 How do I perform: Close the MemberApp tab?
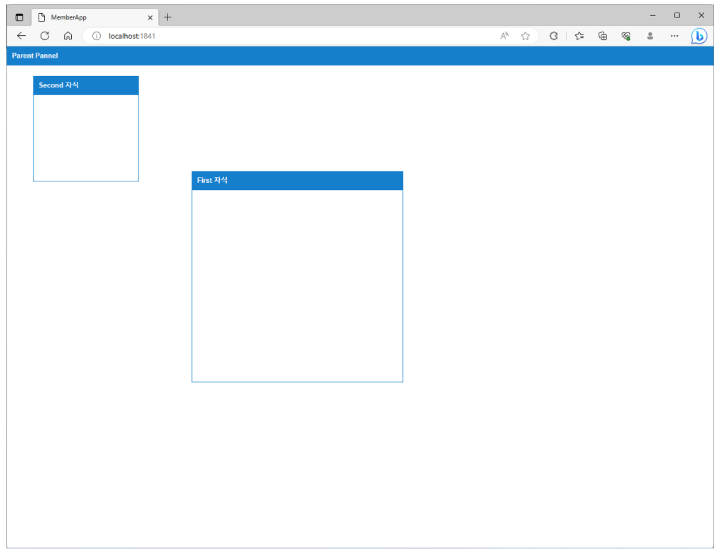pos(150,17)
